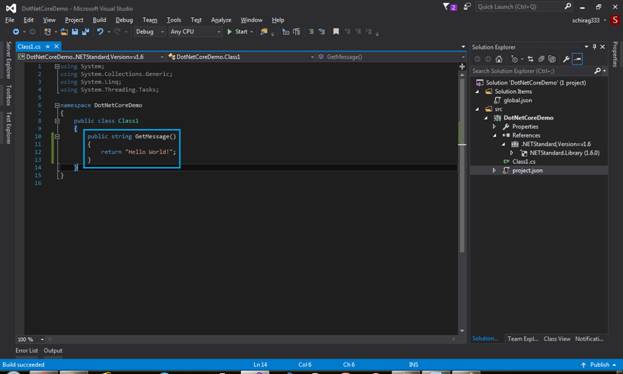Open the Server Explorer side tab

[x=8, y=60]
